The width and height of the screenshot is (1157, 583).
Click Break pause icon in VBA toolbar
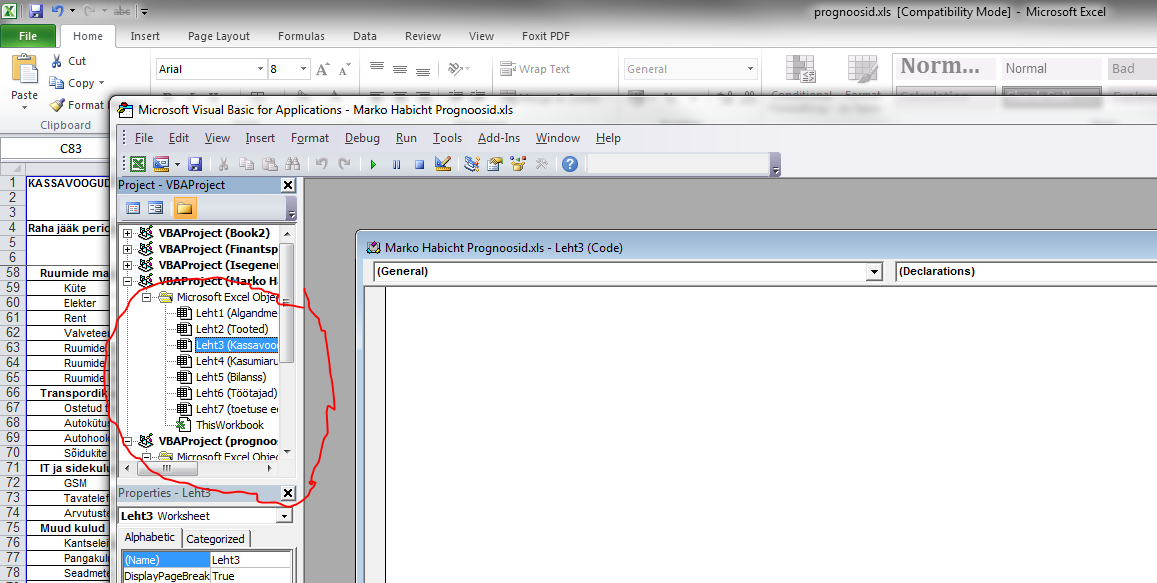click(396, 164)
